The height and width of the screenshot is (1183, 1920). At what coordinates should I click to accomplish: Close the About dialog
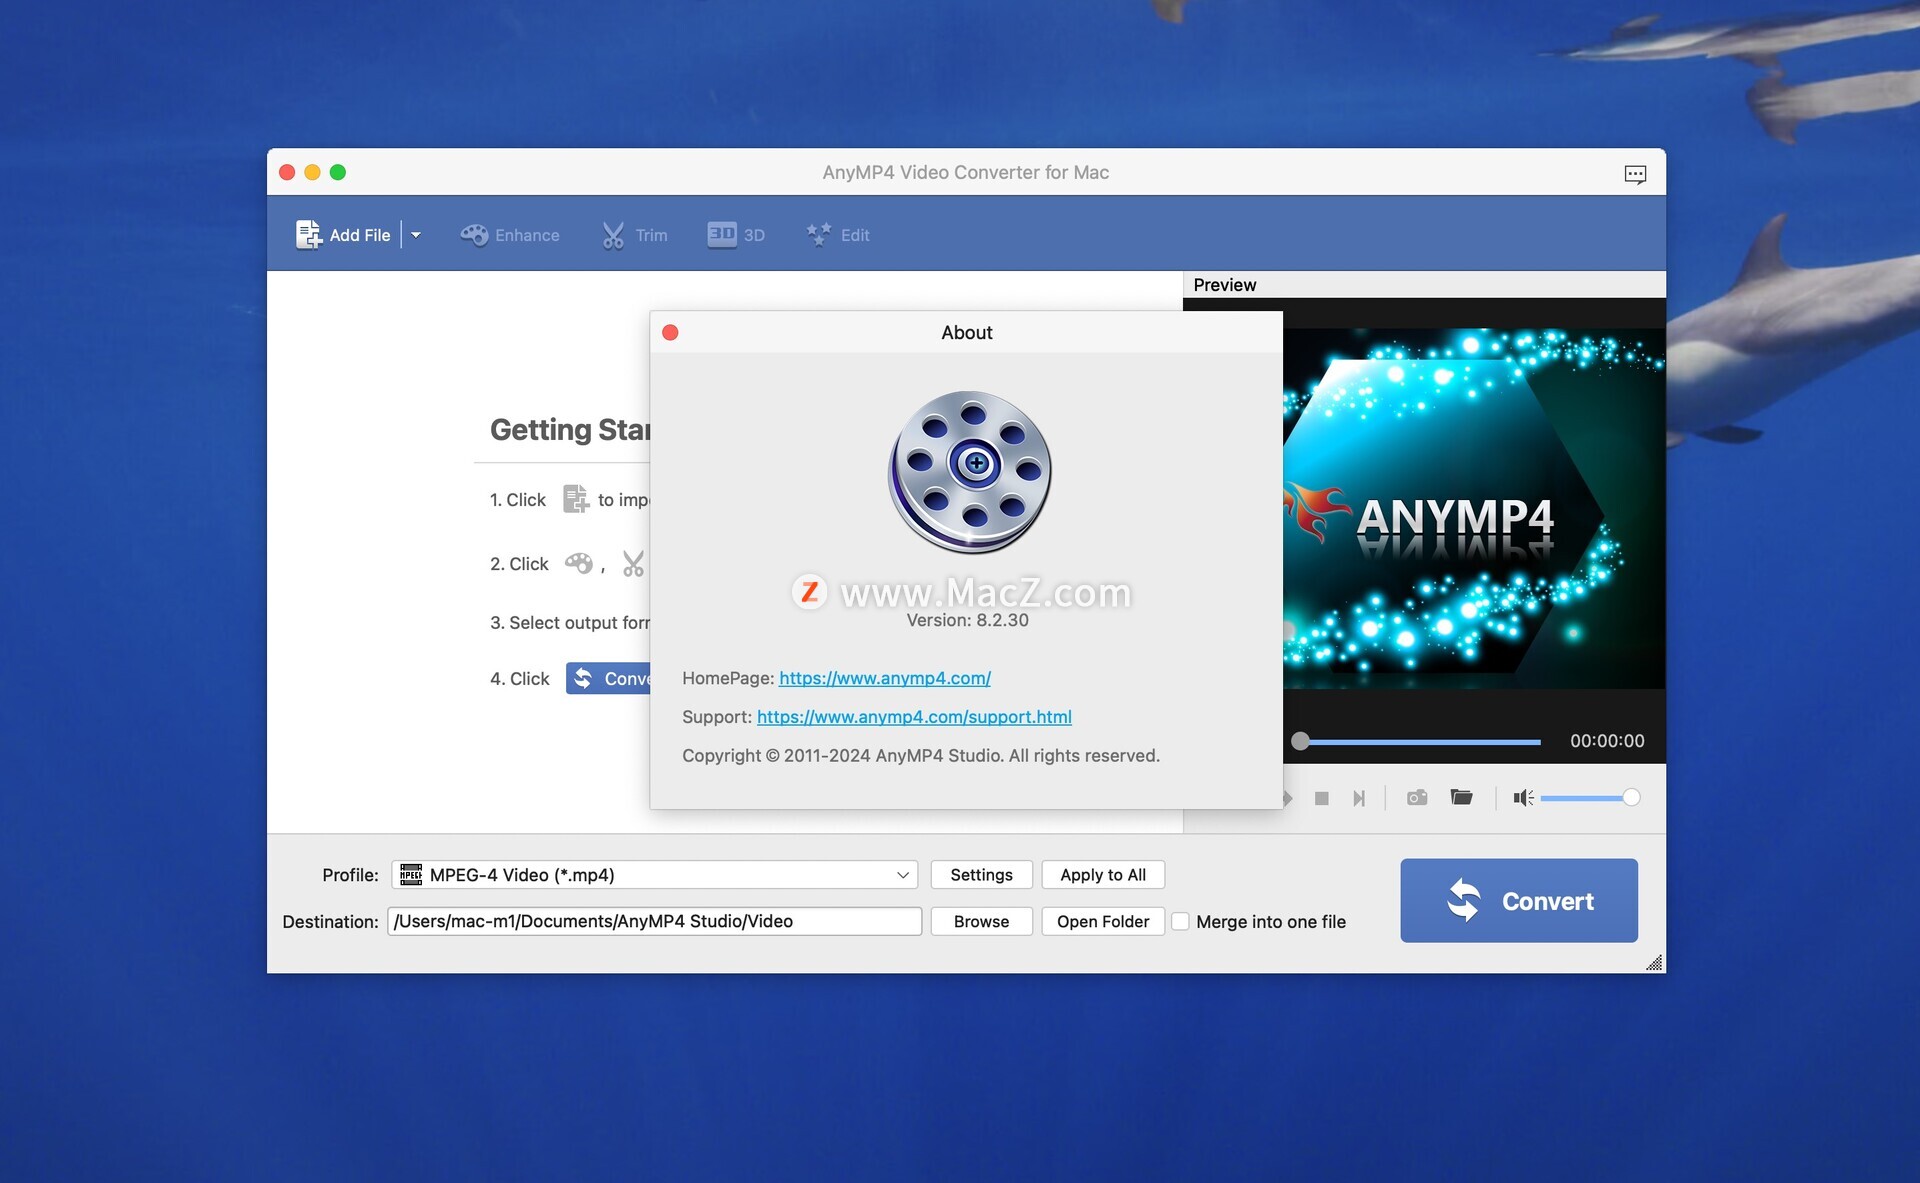point(670,332)
